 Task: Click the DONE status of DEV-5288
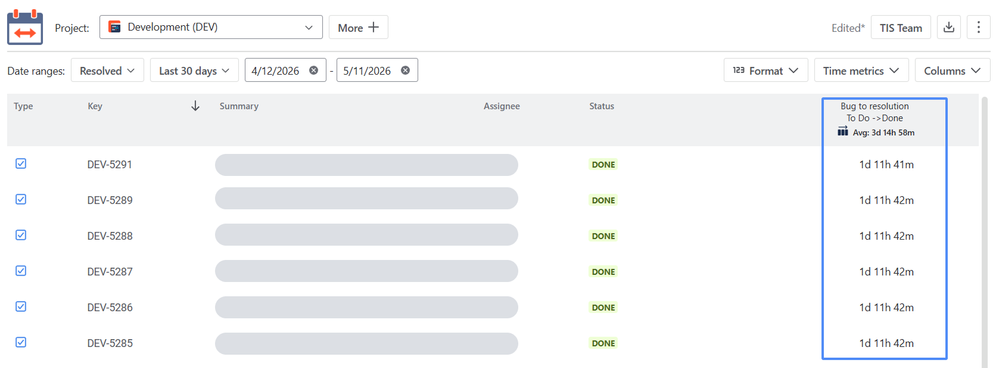(x=603, y=236)
